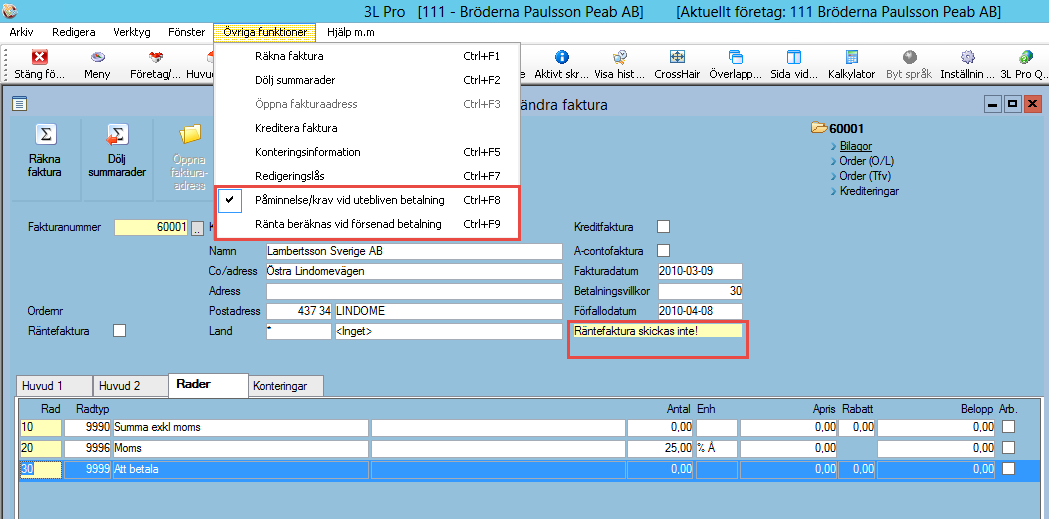Click the Överlappande windows icon
Viewport: 1049px width, 519px height.
[736, 58]
